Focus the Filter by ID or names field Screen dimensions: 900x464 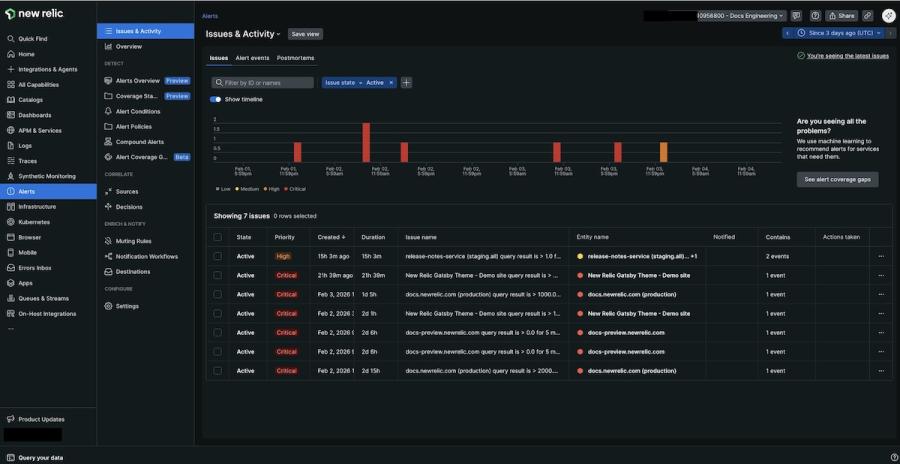[263, 83]
